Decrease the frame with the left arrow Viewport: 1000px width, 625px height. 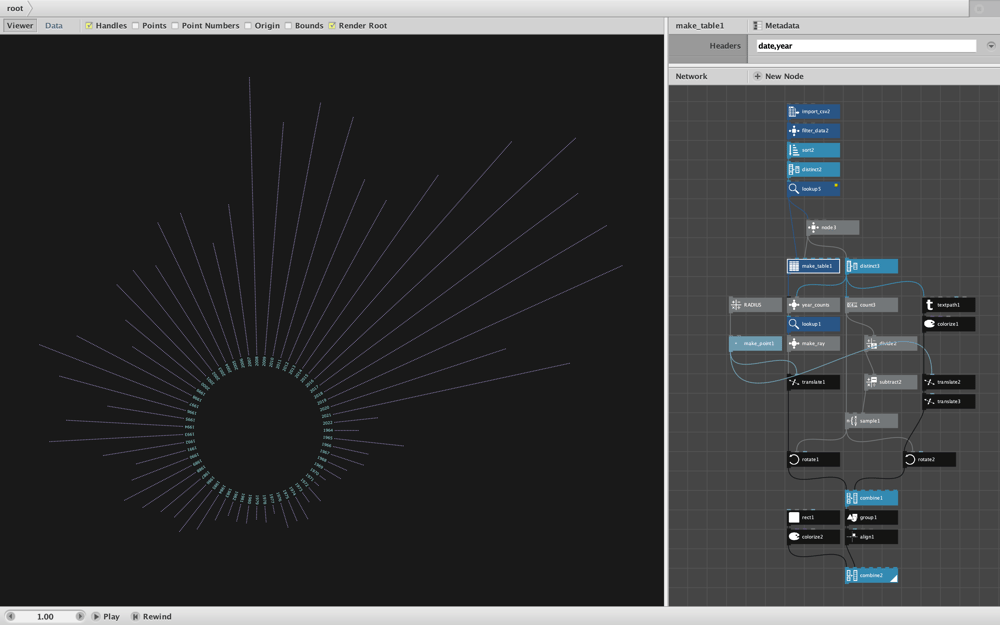[10, 617]
